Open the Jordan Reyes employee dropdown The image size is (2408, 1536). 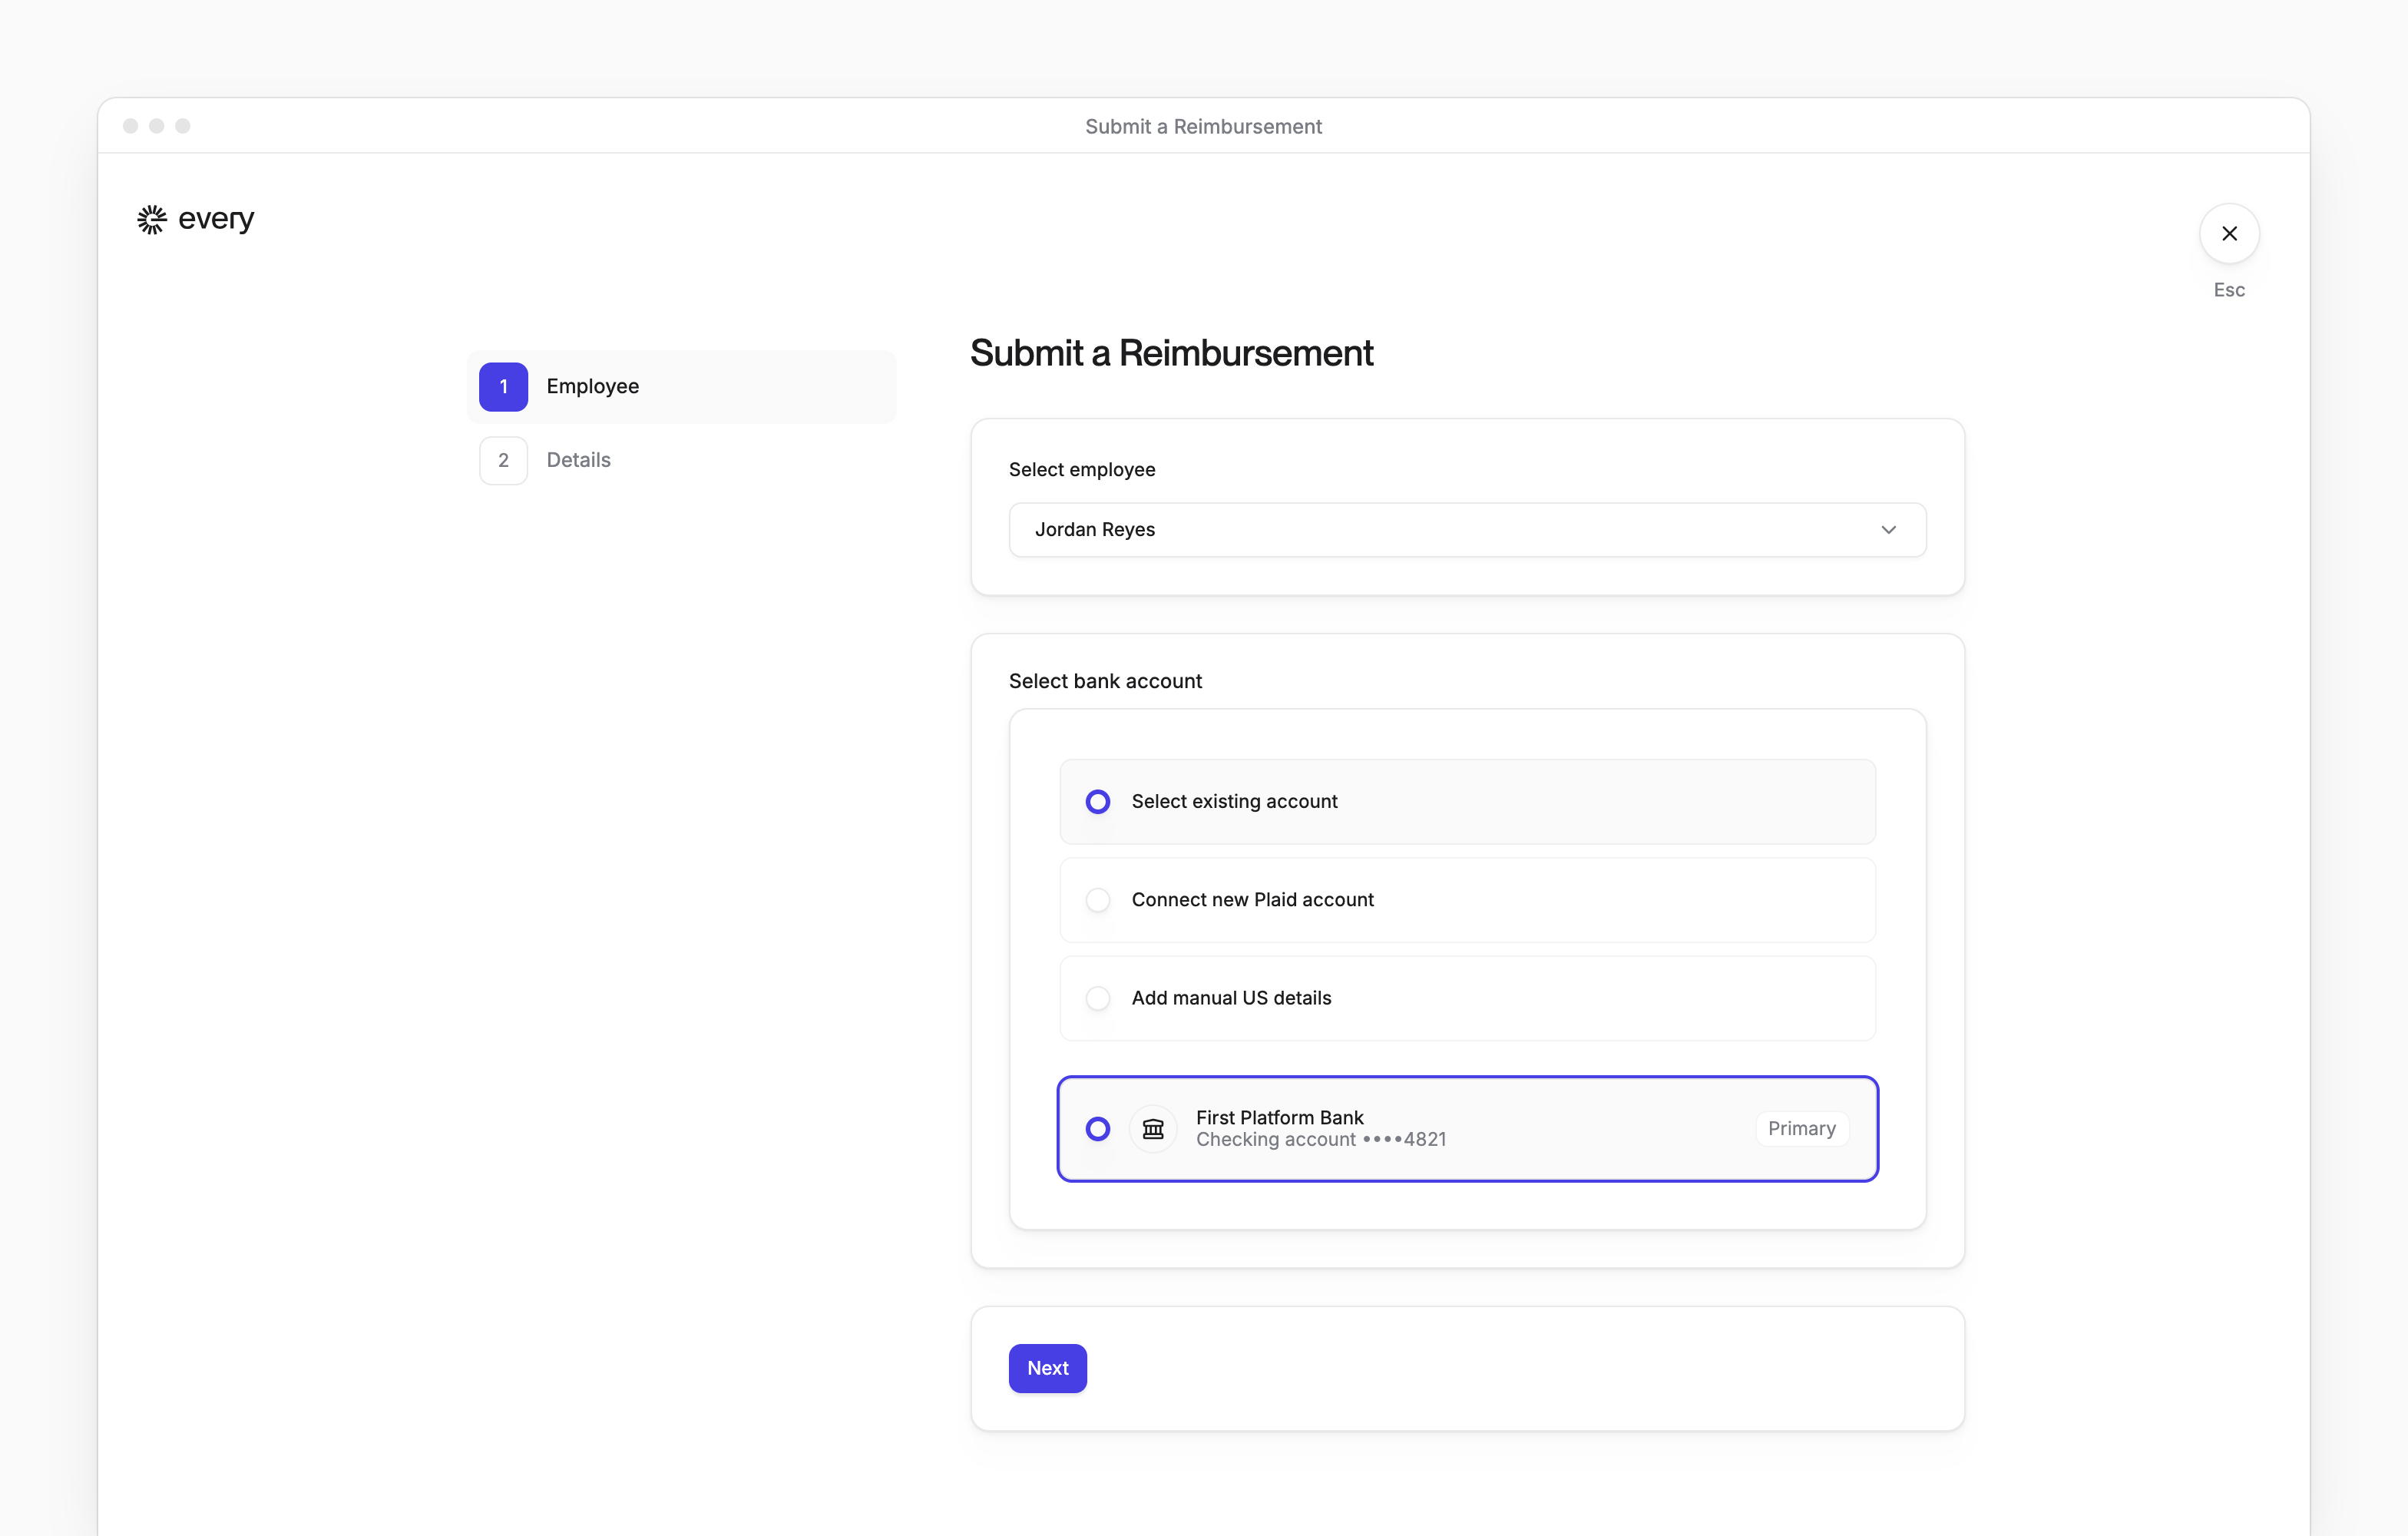click(x=1467, y=529)
